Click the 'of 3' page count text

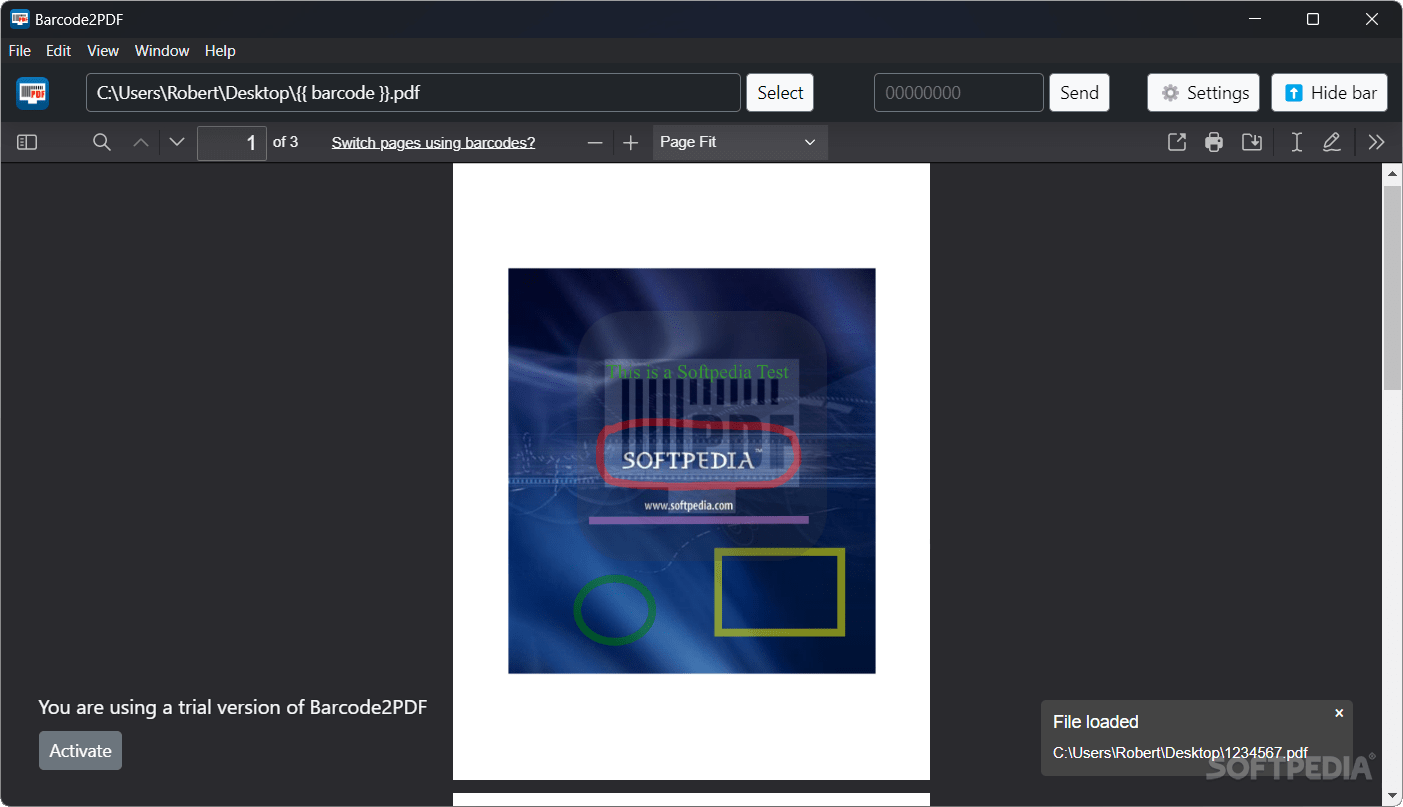(x=286, y=143)
